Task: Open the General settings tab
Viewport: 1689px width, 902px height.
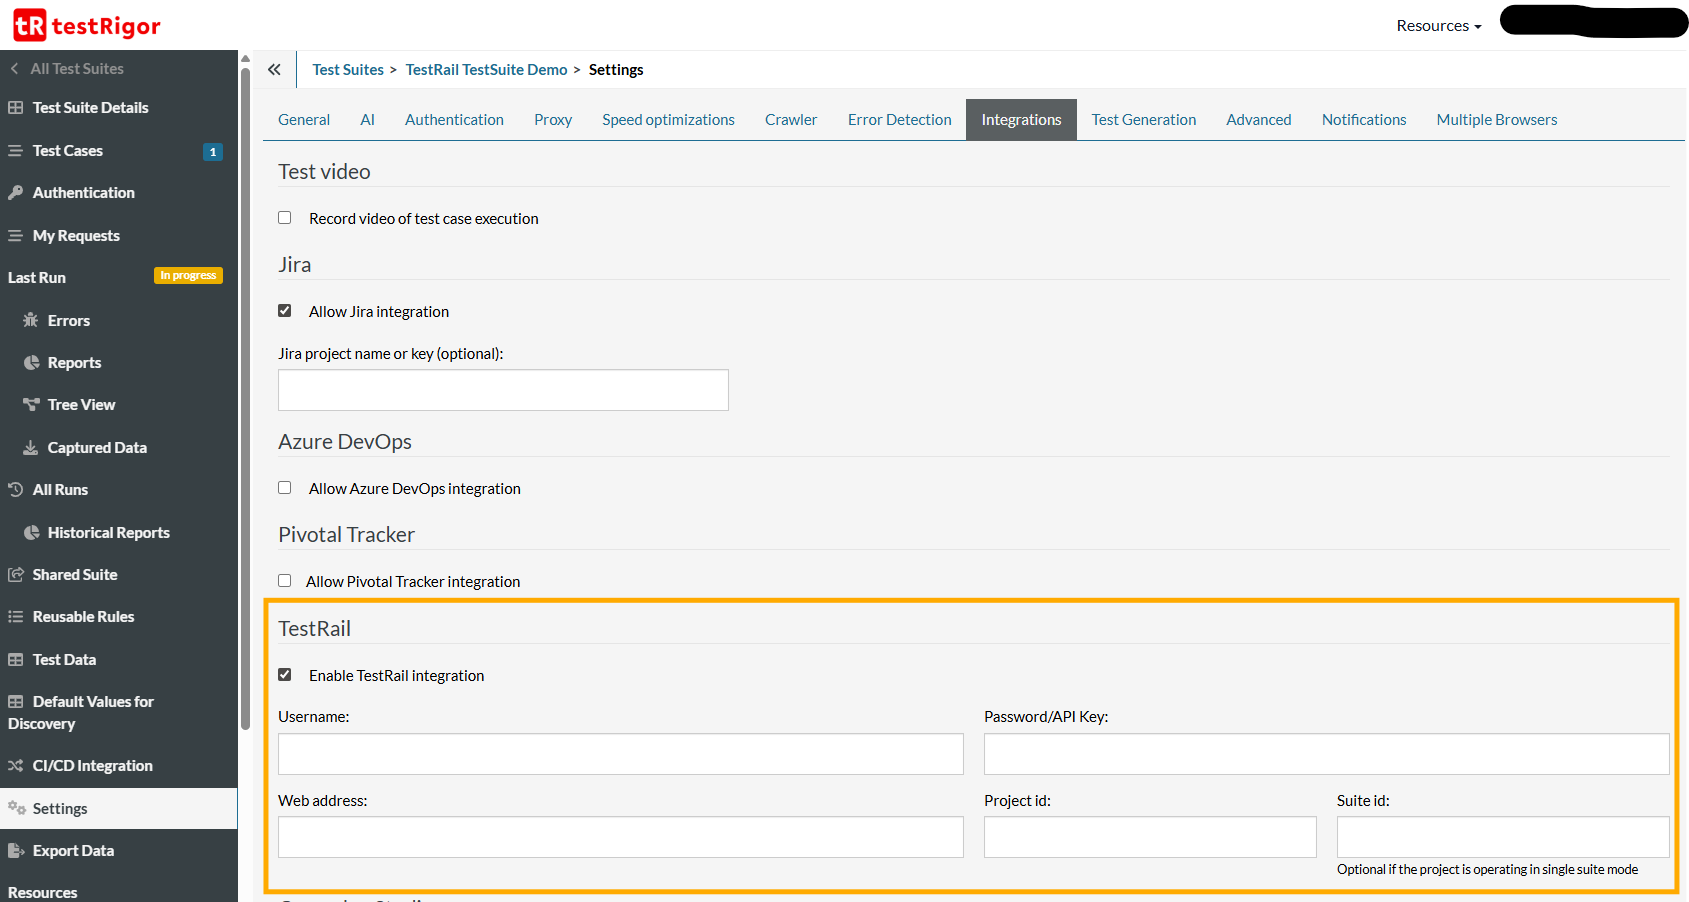Action: click(x=304, y=120)
